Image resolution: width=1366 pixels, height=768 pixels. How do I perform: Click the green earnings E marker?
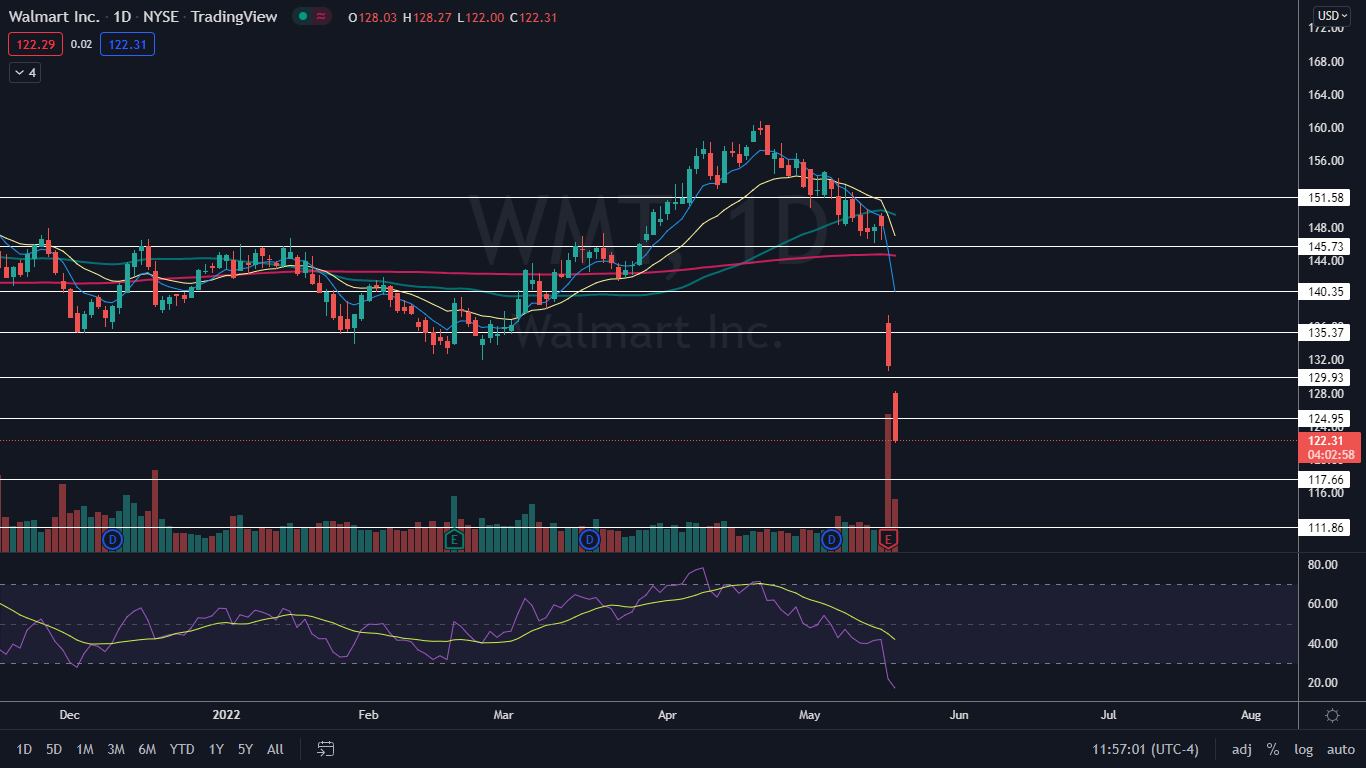click(x=455, y=540)
